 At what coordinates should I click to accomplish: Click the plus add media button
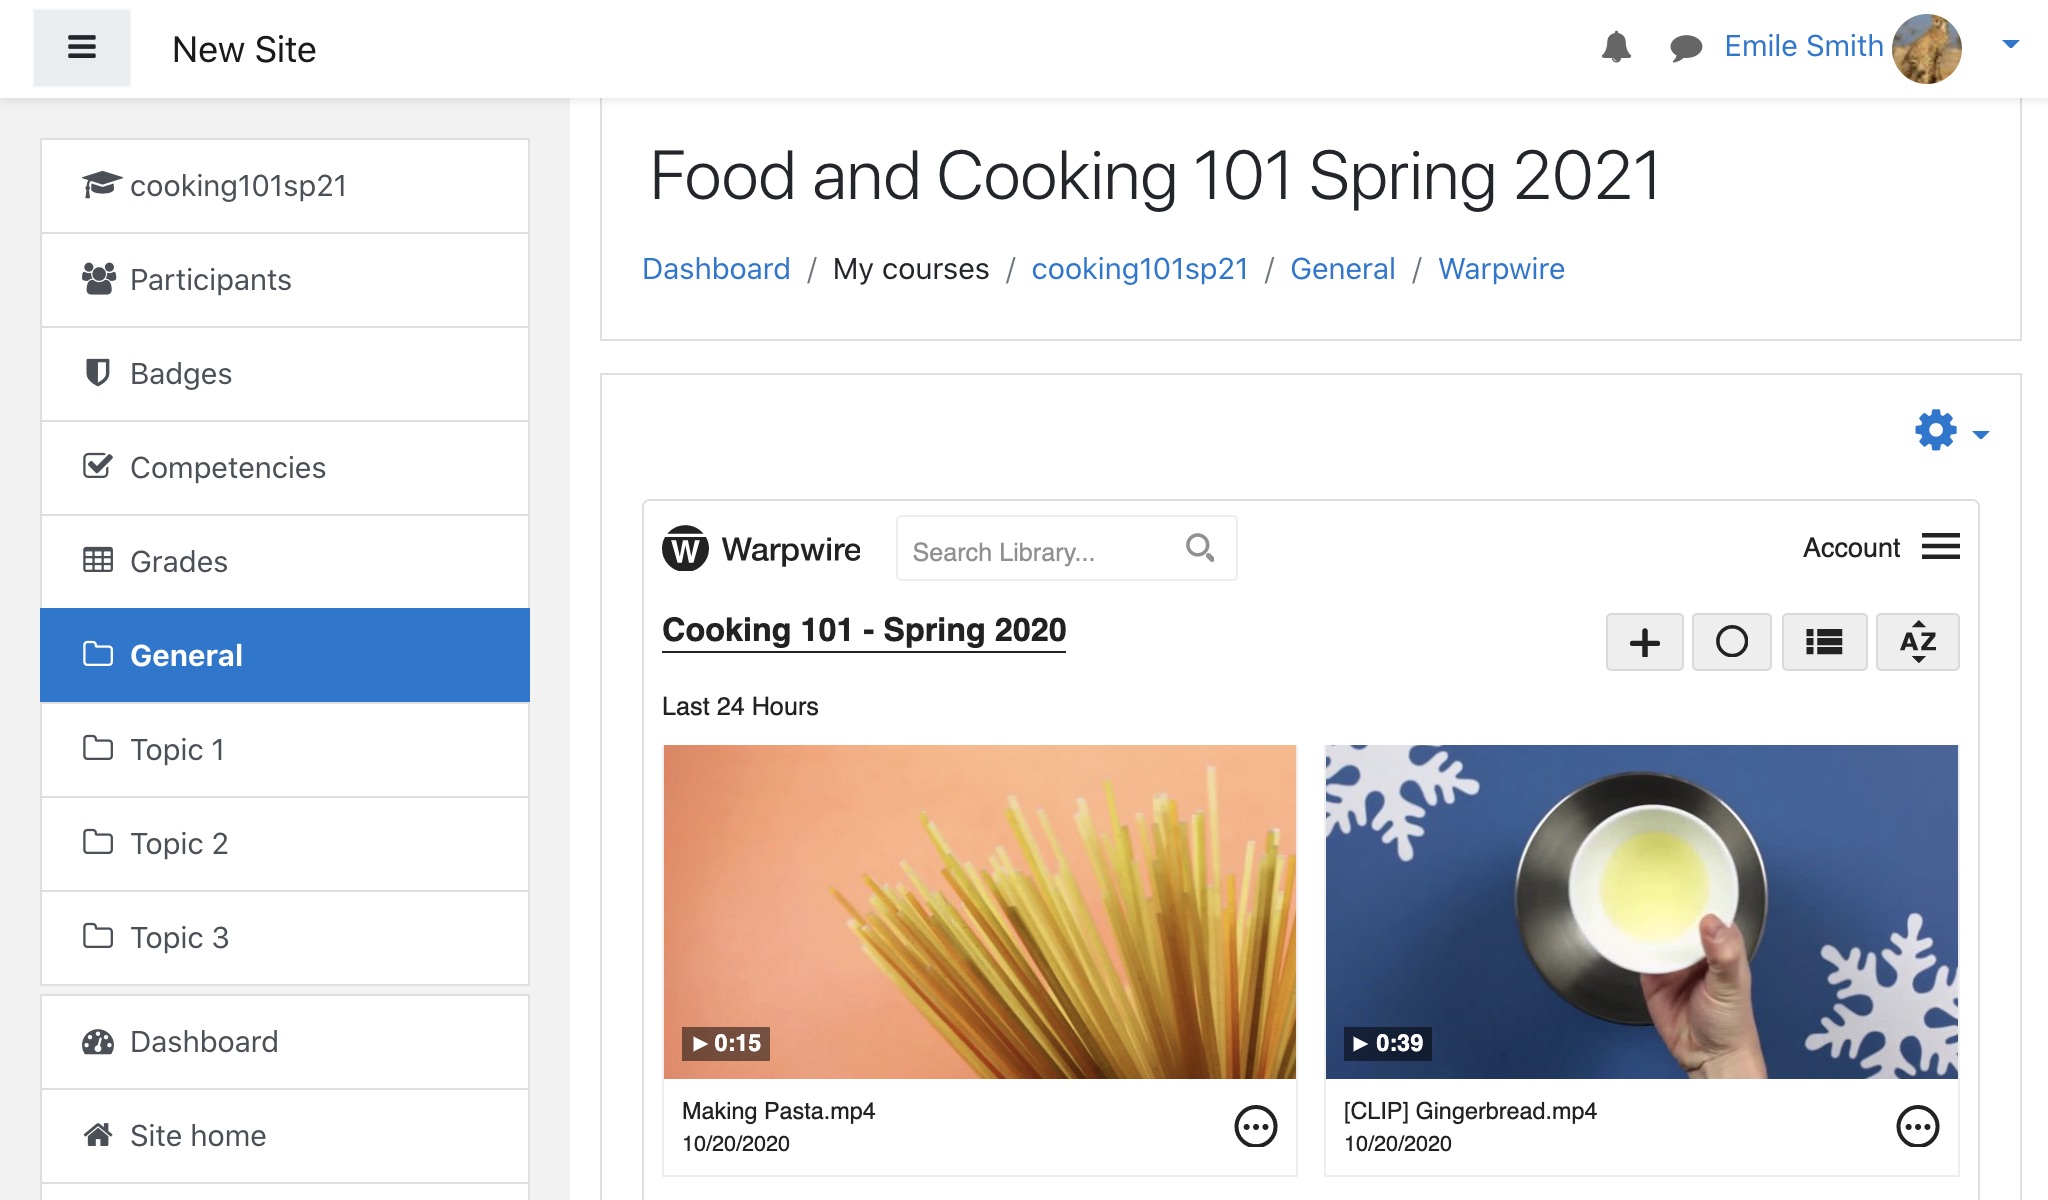click(1644, 642)
